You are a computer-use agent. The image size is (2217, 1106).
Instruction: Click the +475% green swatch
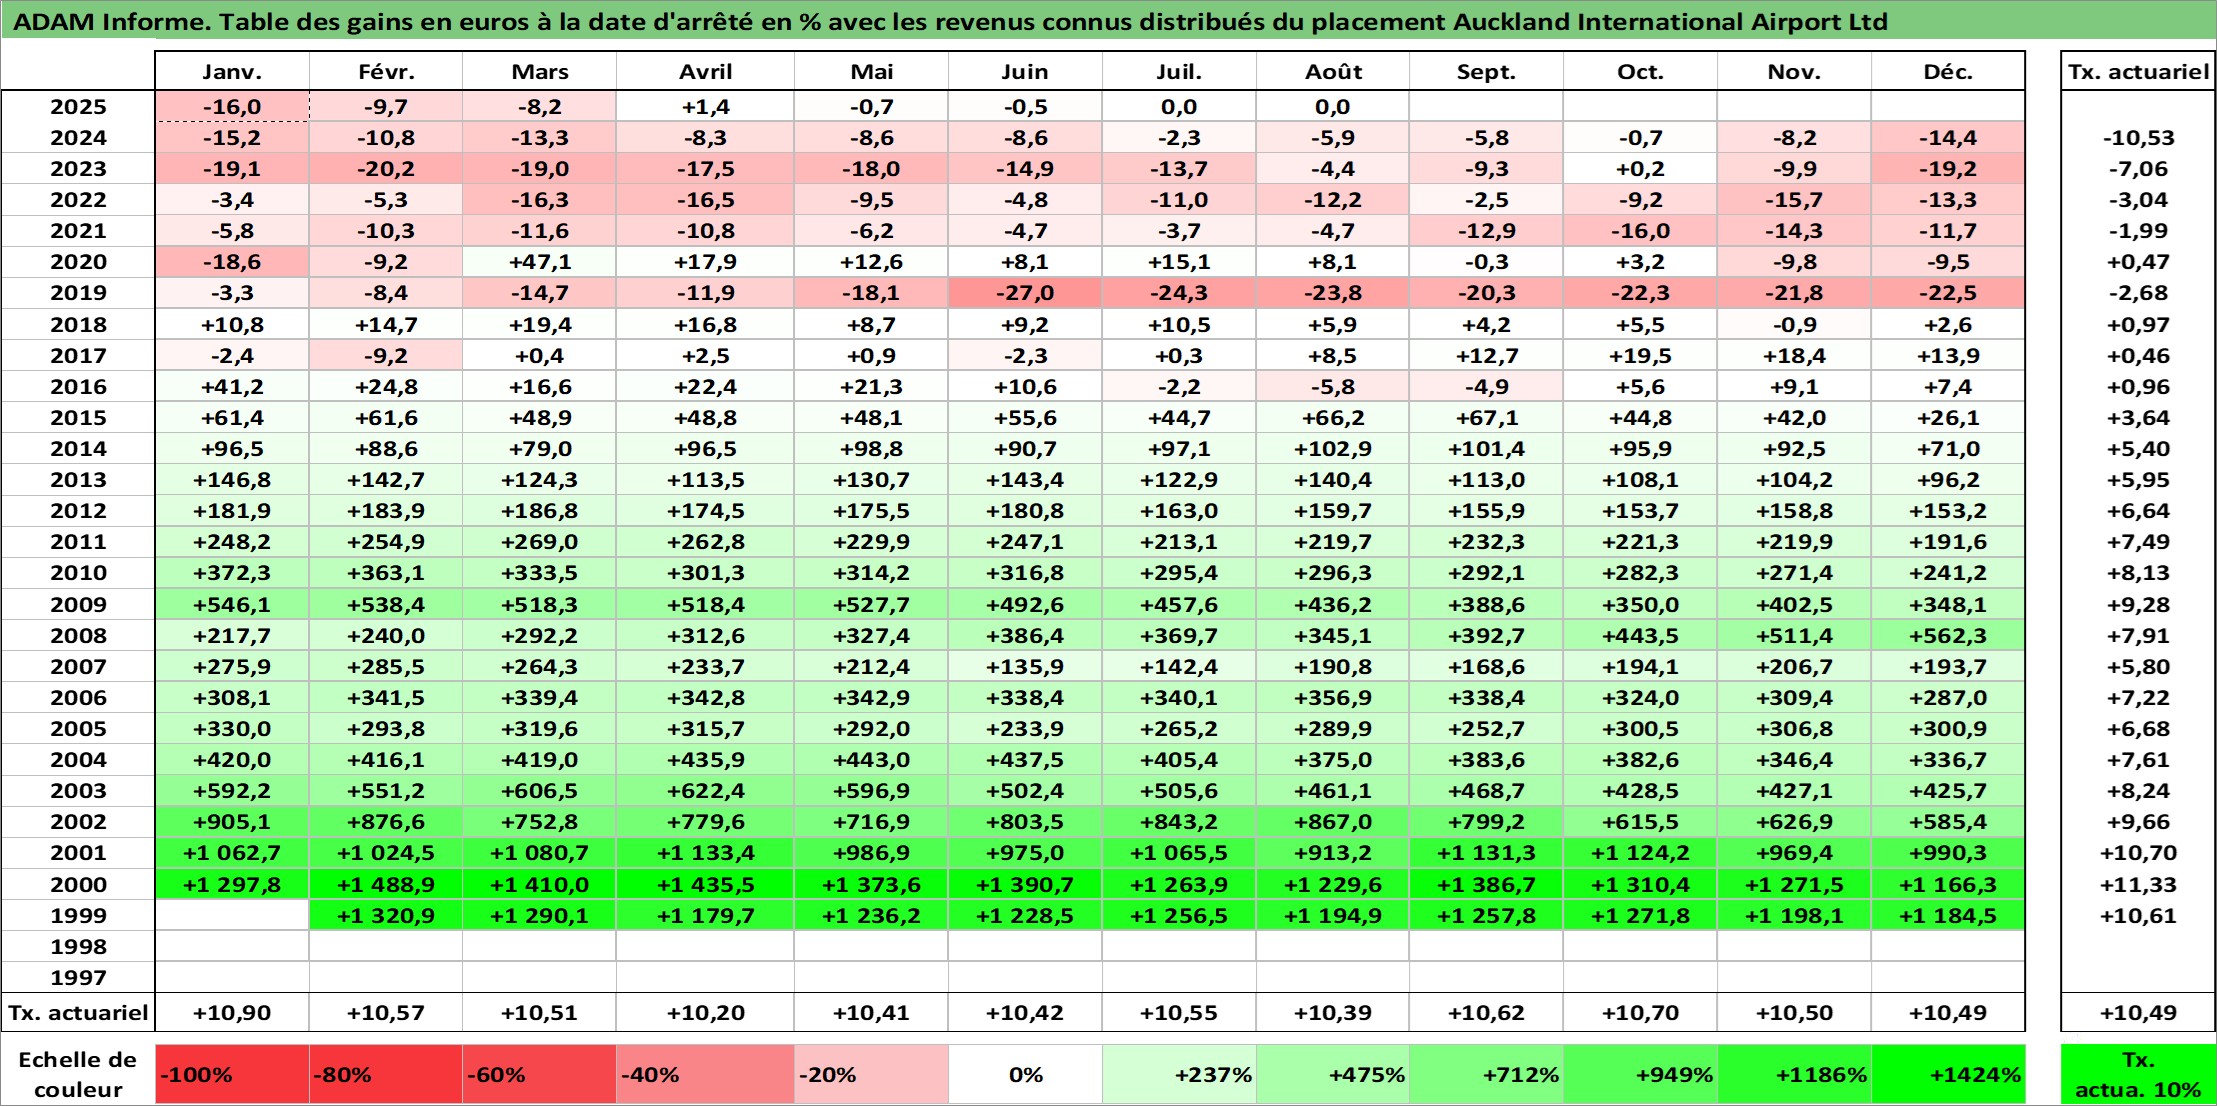coord(1333,1075)
